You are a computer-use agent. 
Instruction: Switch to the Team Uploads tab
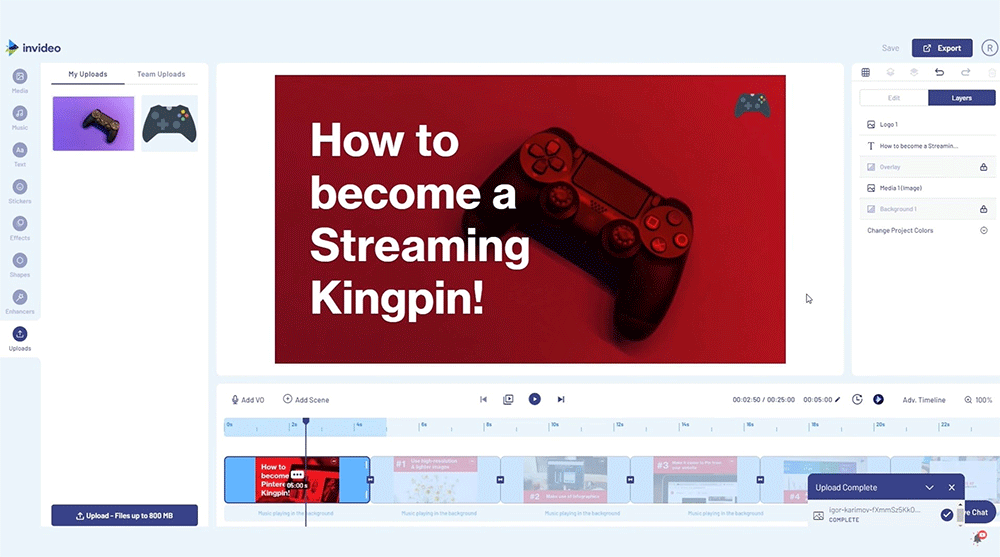click(160, 74)
